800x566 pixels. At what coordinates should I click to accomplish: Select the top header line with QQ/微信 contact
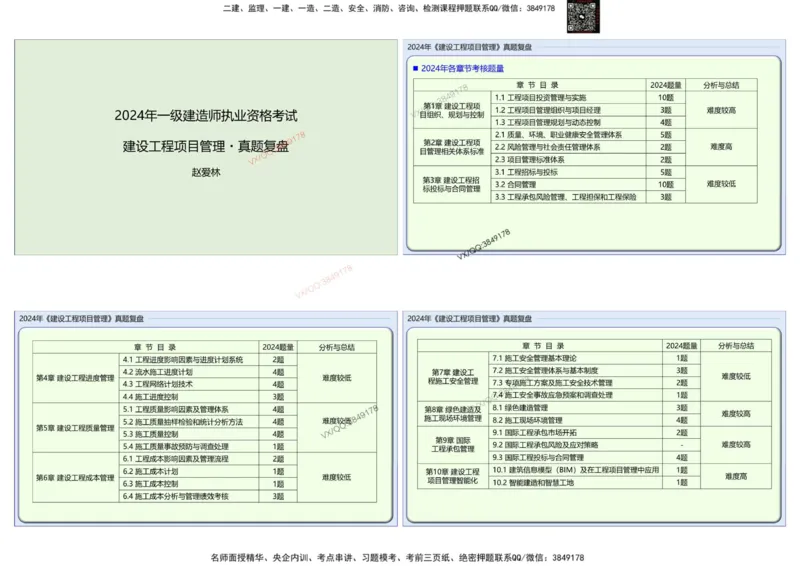(x=389, y=8)
